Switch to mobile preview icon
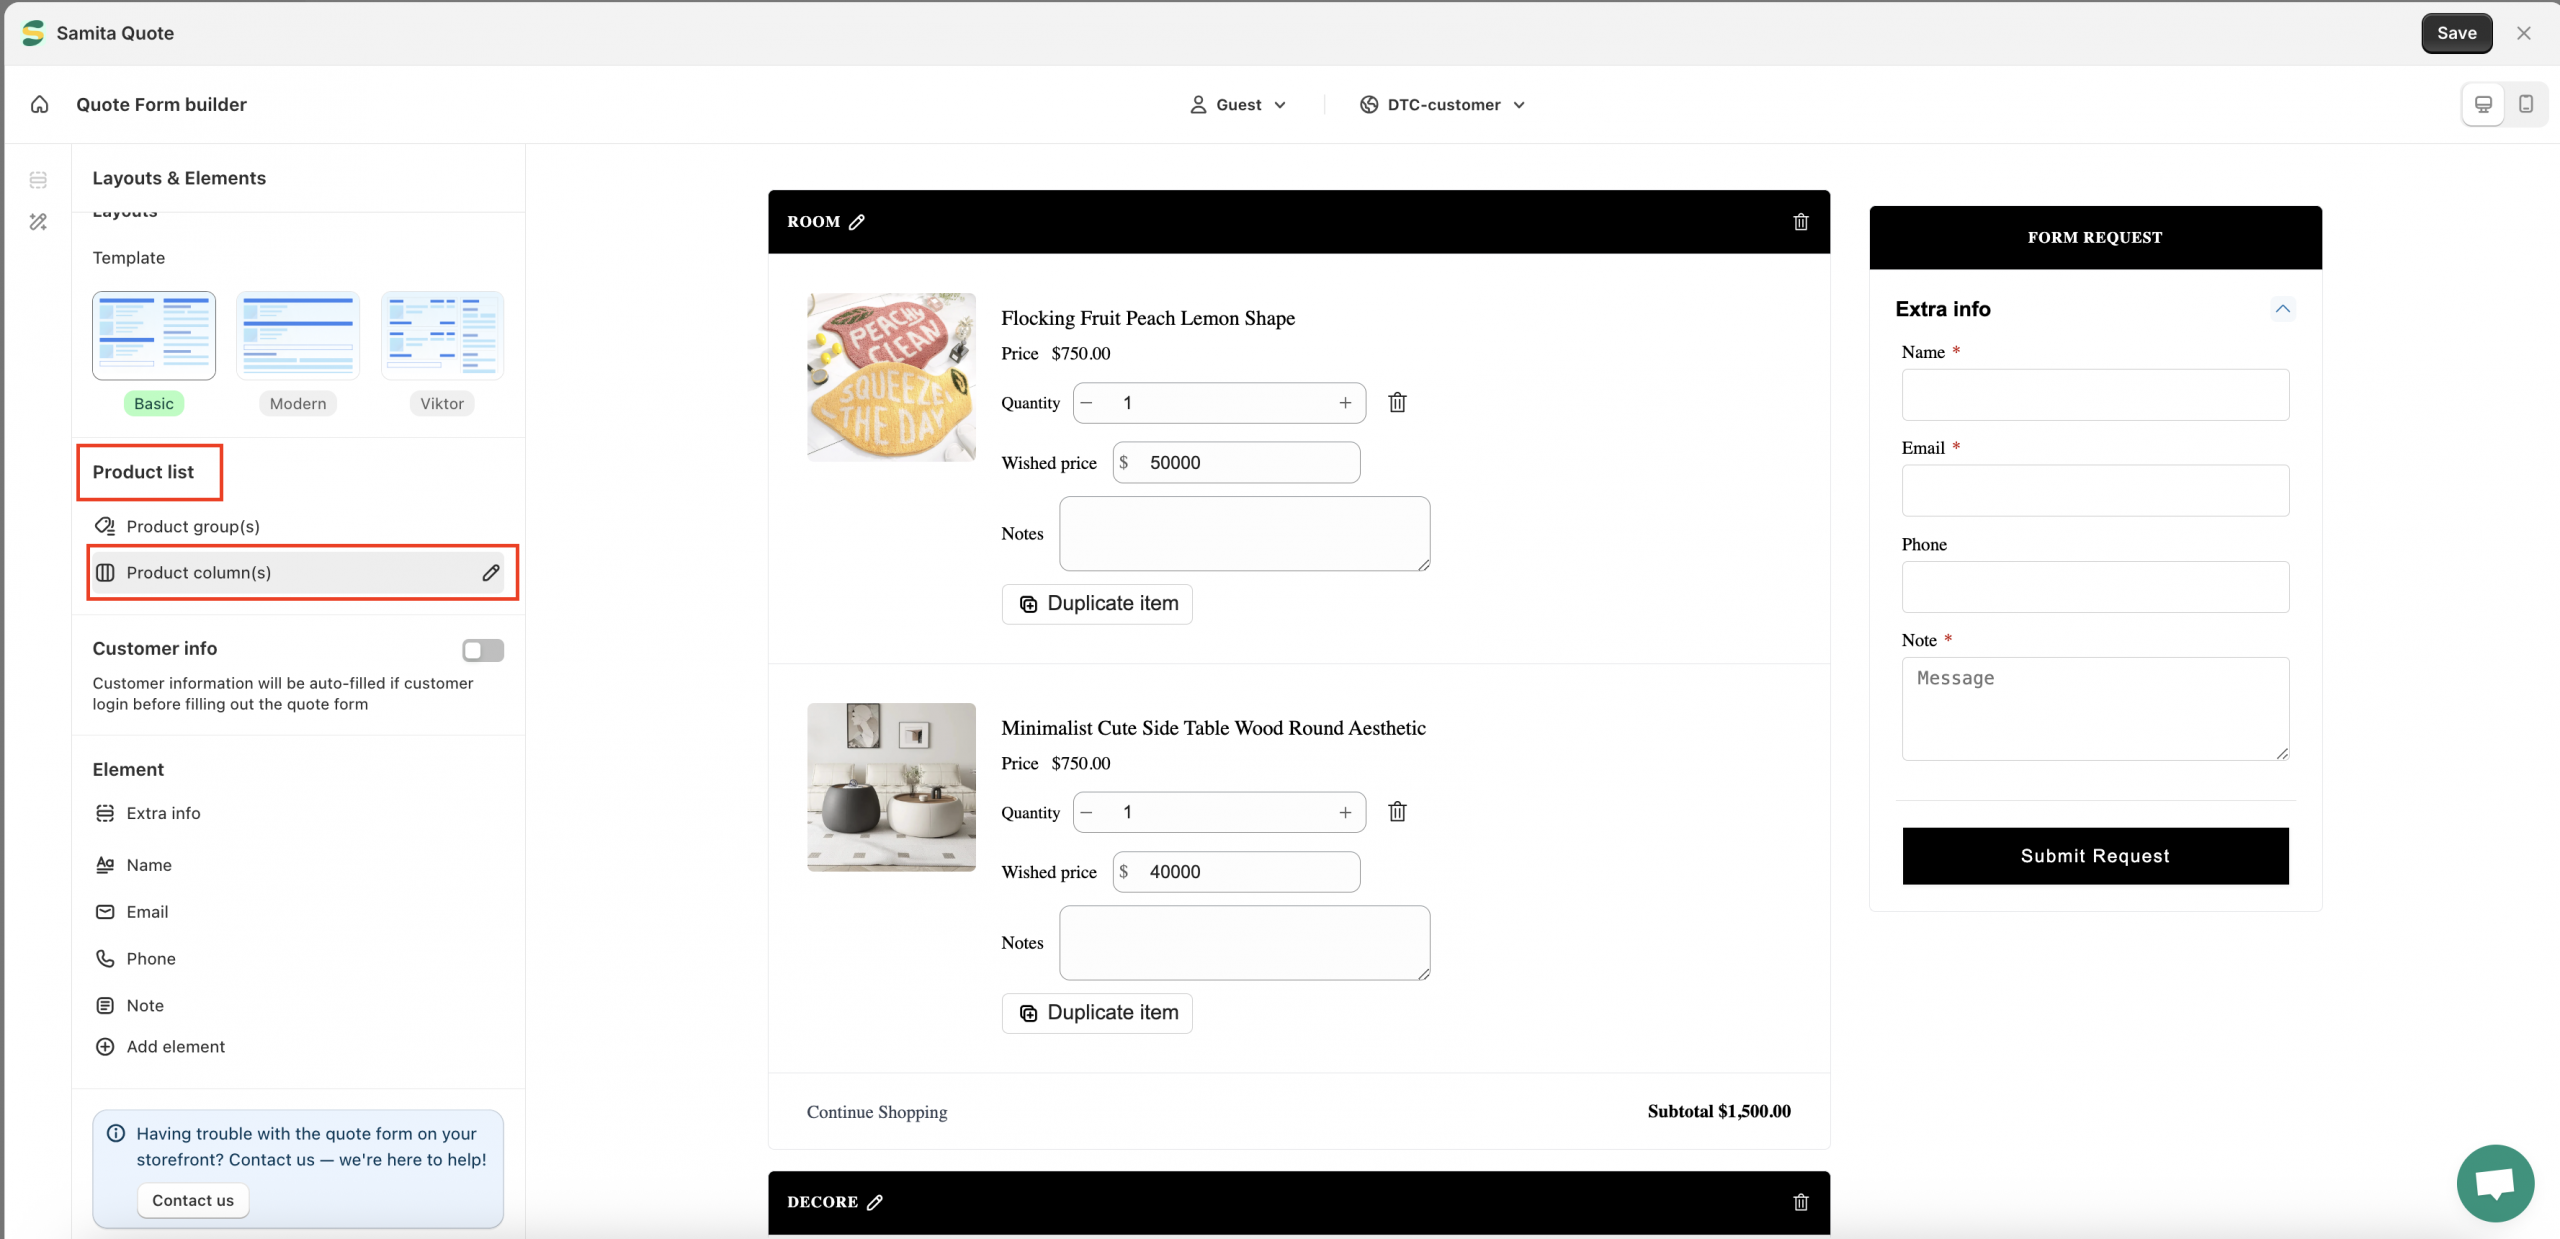This screenshot has height=1239, width=2560. [2526, 104]
